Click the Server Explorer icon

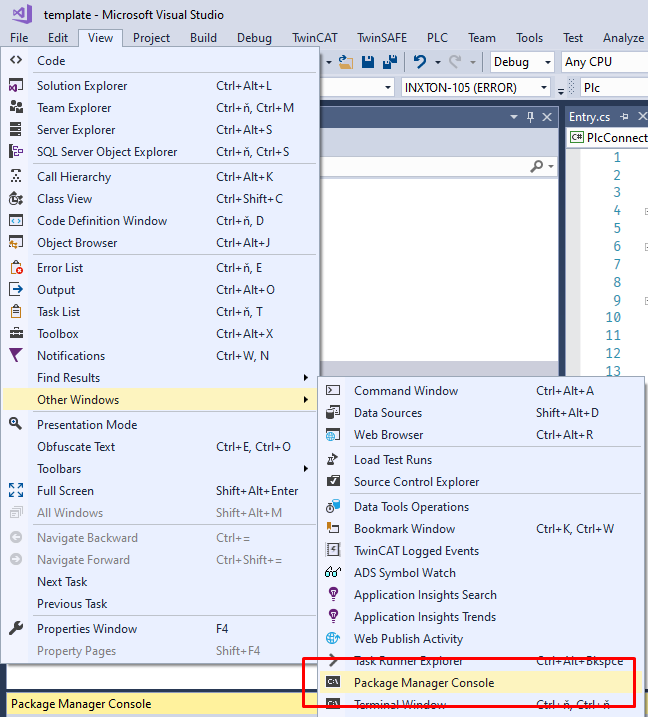(x=16, y=129)
